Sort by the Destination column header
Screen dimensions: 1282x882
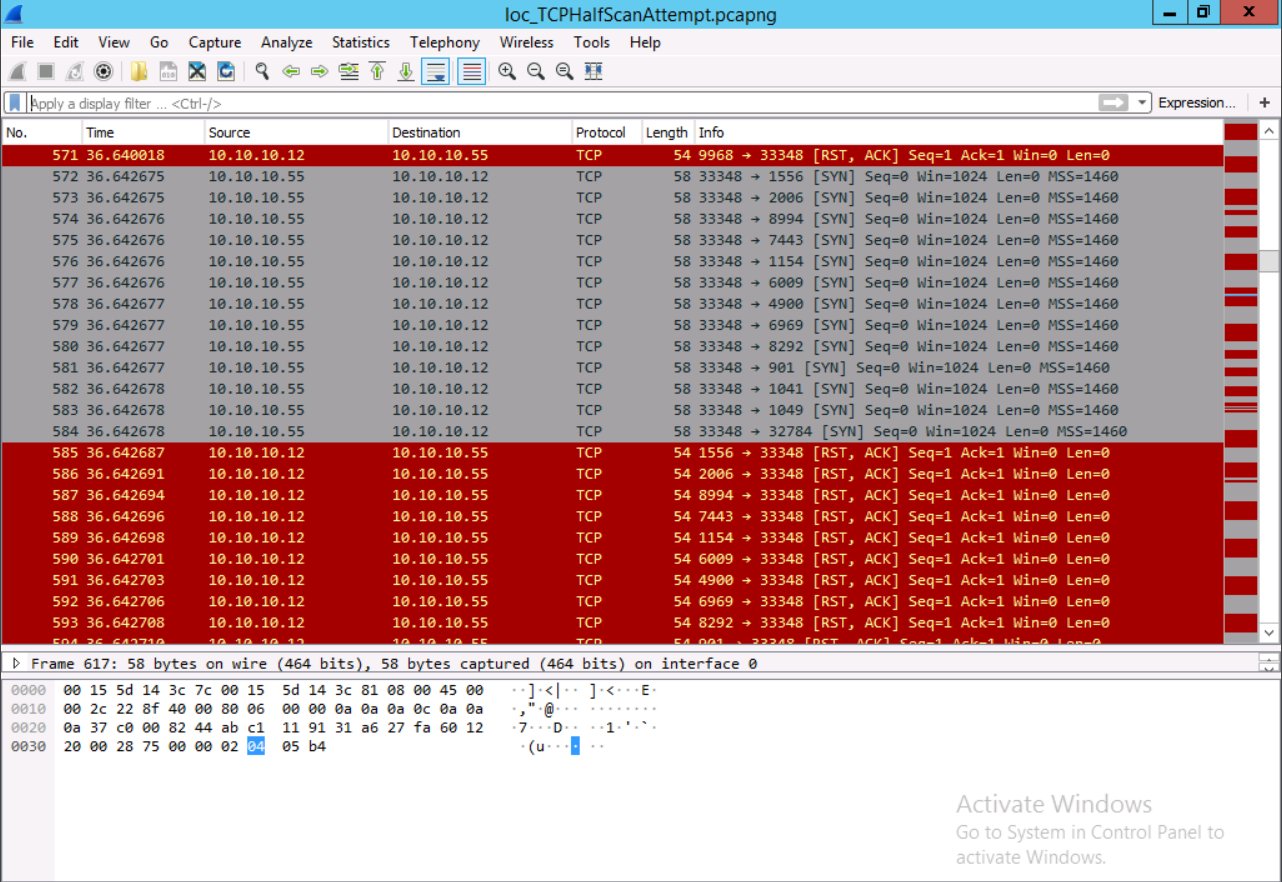pyautogui.click(x=480, y=132)
